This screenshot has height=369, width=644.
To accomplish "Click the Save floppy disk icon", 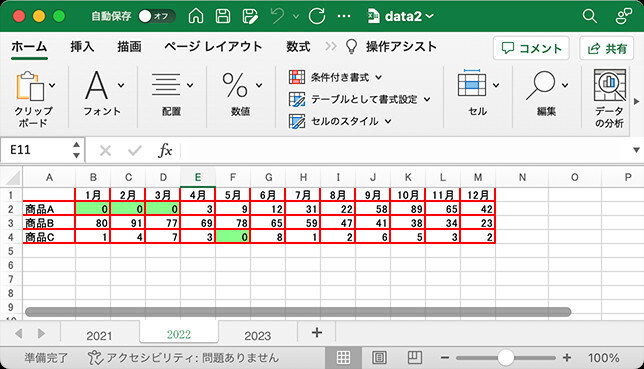I will coord(223,16).
